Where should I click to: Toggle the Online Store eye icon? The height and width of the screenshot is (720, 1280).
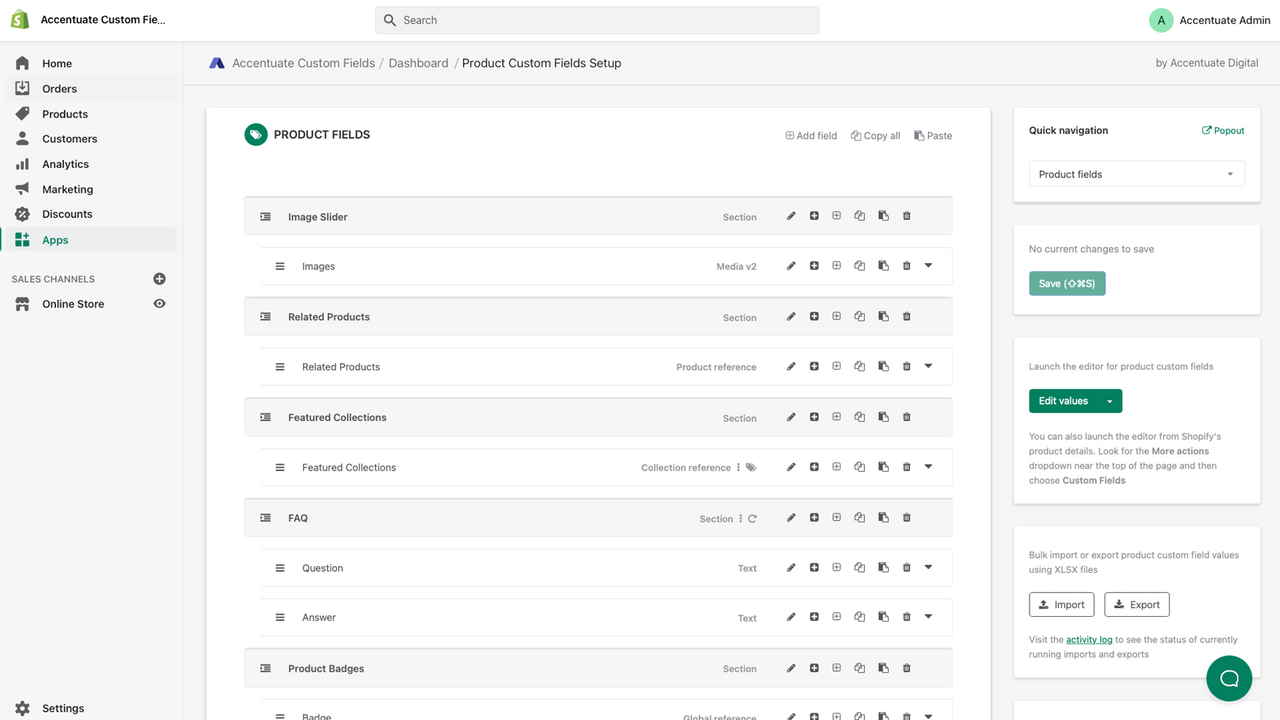pos(159,304)
